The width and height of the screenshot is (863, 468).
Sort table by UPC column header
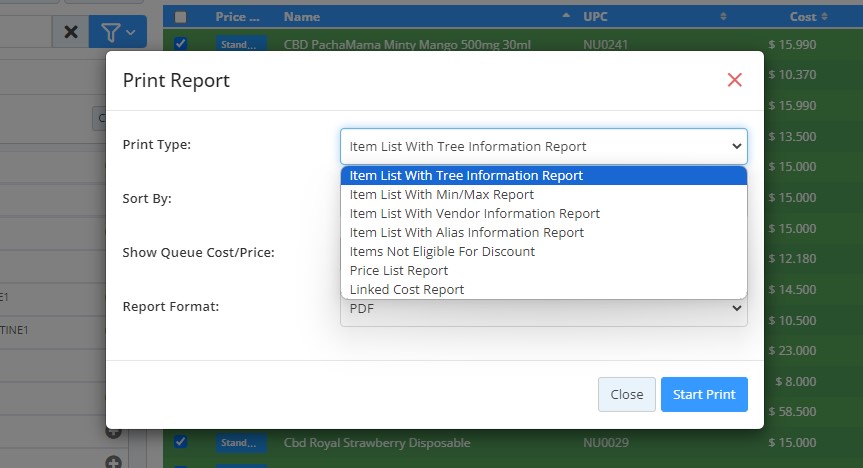(x=595, y=17)
